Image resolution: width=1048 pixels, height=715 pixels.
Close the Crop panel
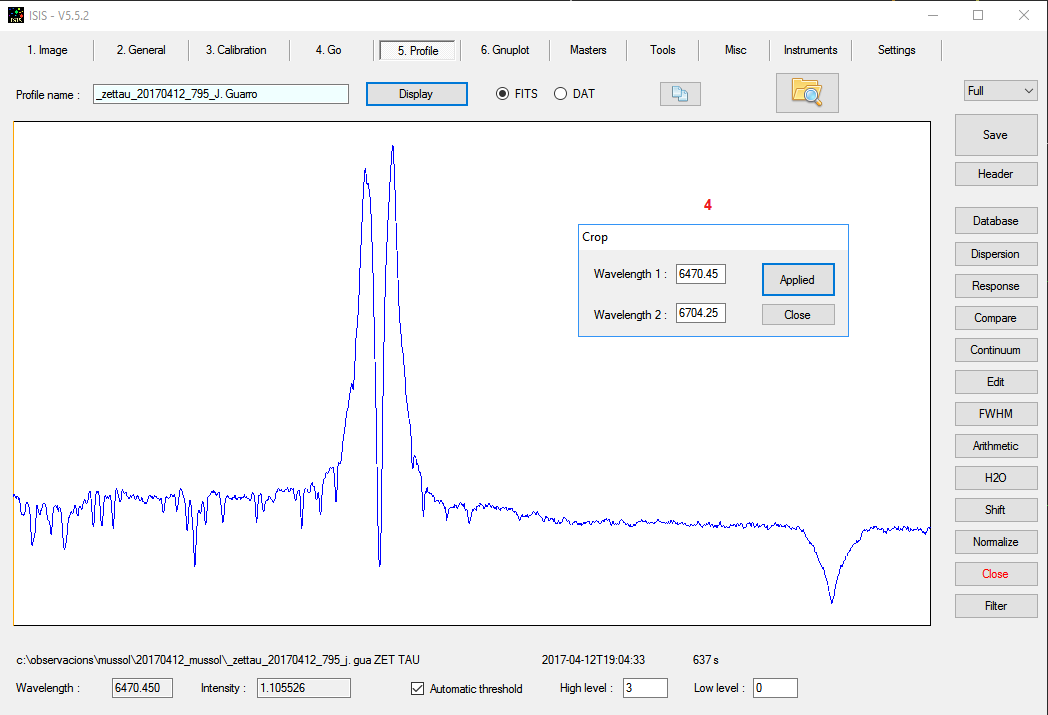point(797,314)
